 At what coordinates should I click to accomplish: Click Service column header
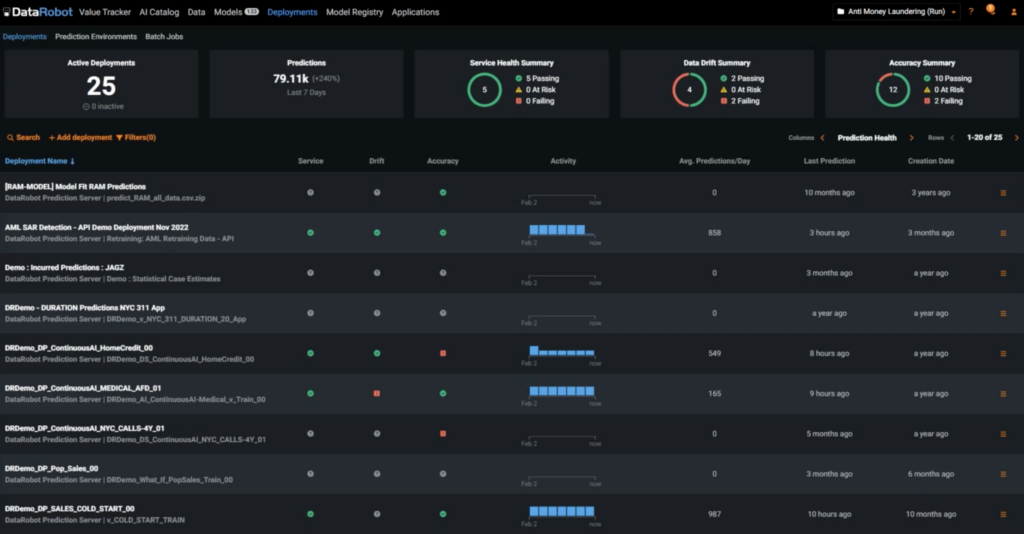click(310, 161)
